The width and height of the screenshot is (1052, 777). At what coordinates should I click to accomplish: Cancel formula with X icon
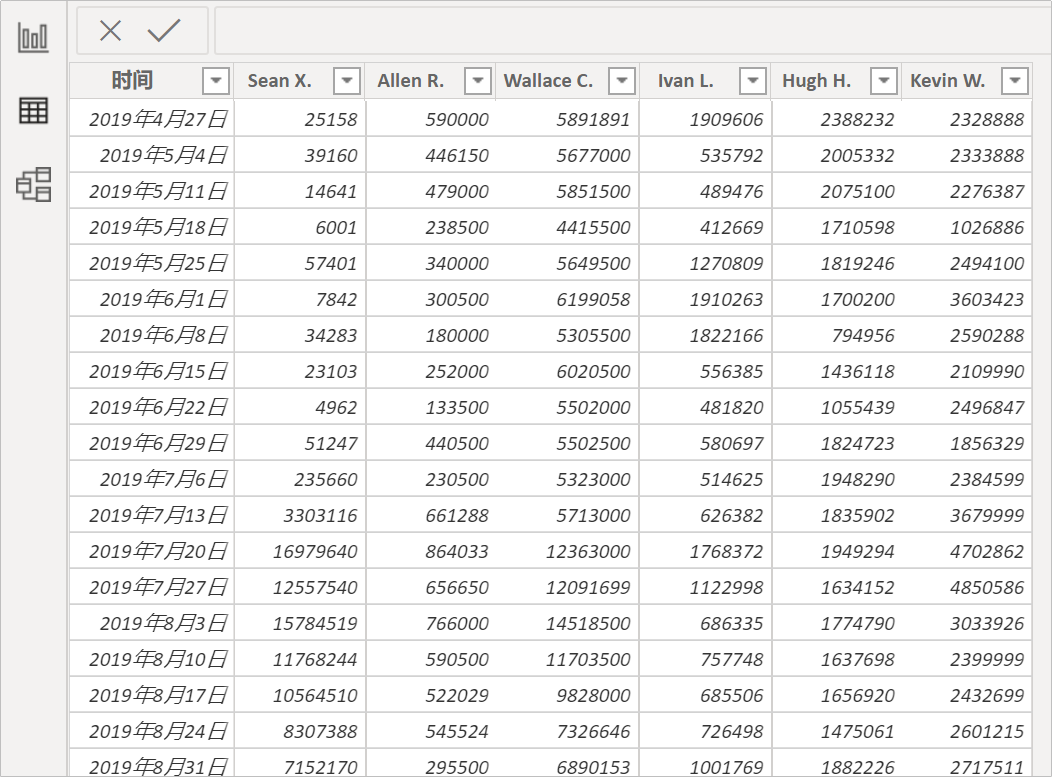point(110,31)
